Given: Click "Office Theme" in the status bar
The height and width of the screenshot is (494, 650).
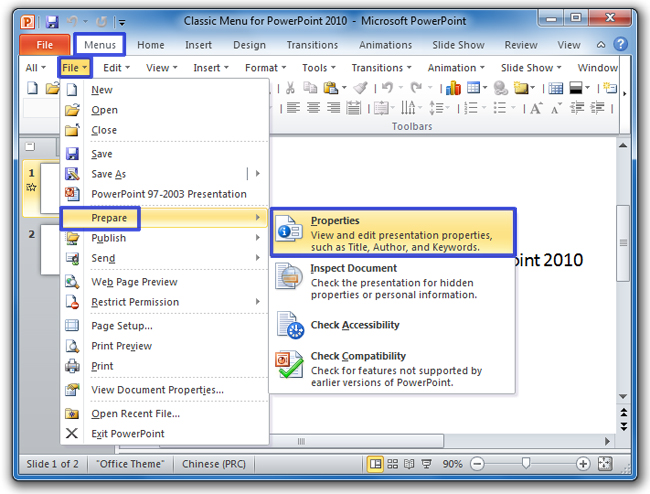Looking at the screenshot, I should pos(130,464).
